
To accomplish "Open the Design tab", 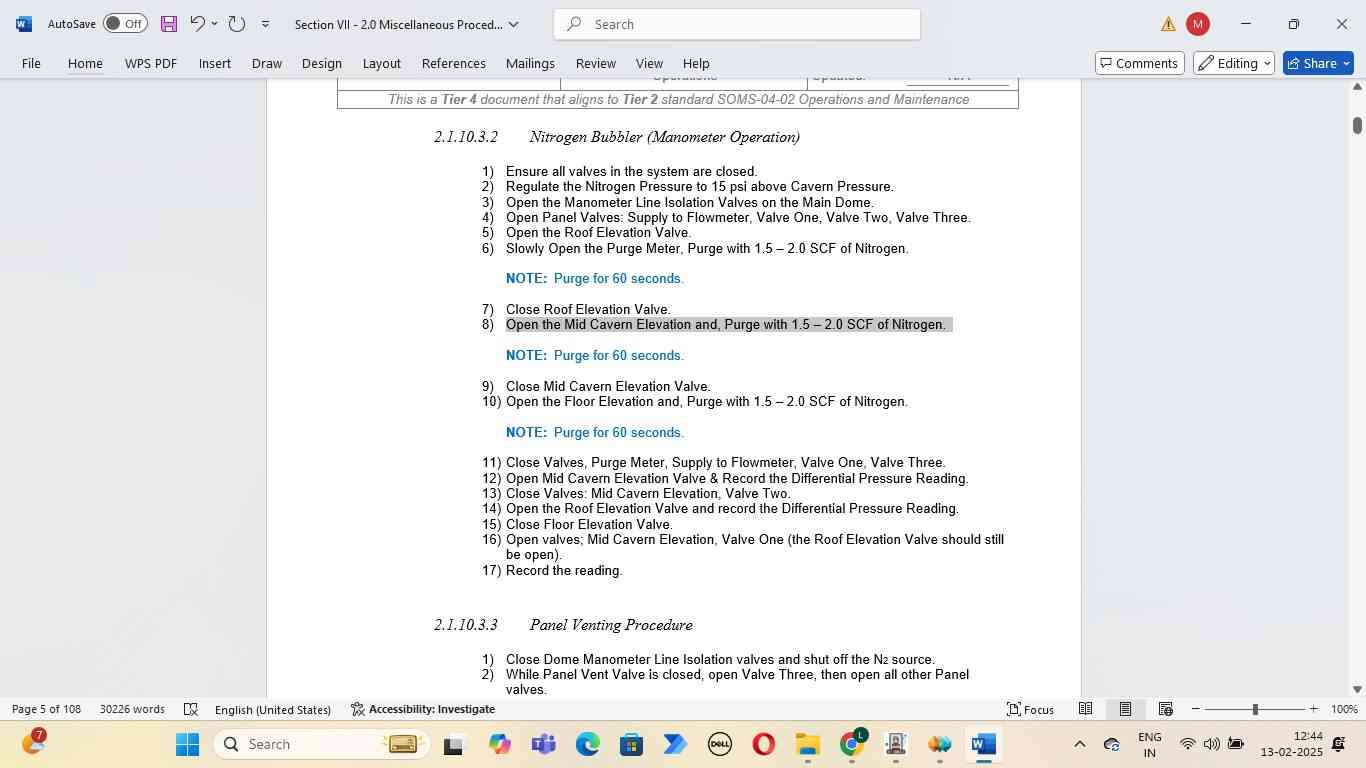I will (x=322, y=63).
